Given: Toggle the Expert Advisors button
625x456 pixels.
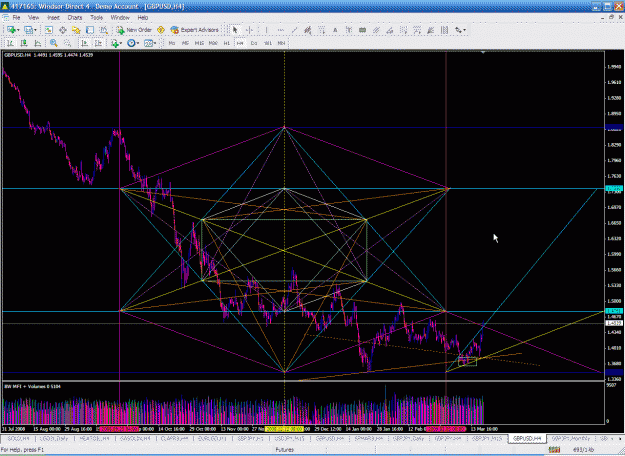Looking at the screenshot, I should (194, 30).
